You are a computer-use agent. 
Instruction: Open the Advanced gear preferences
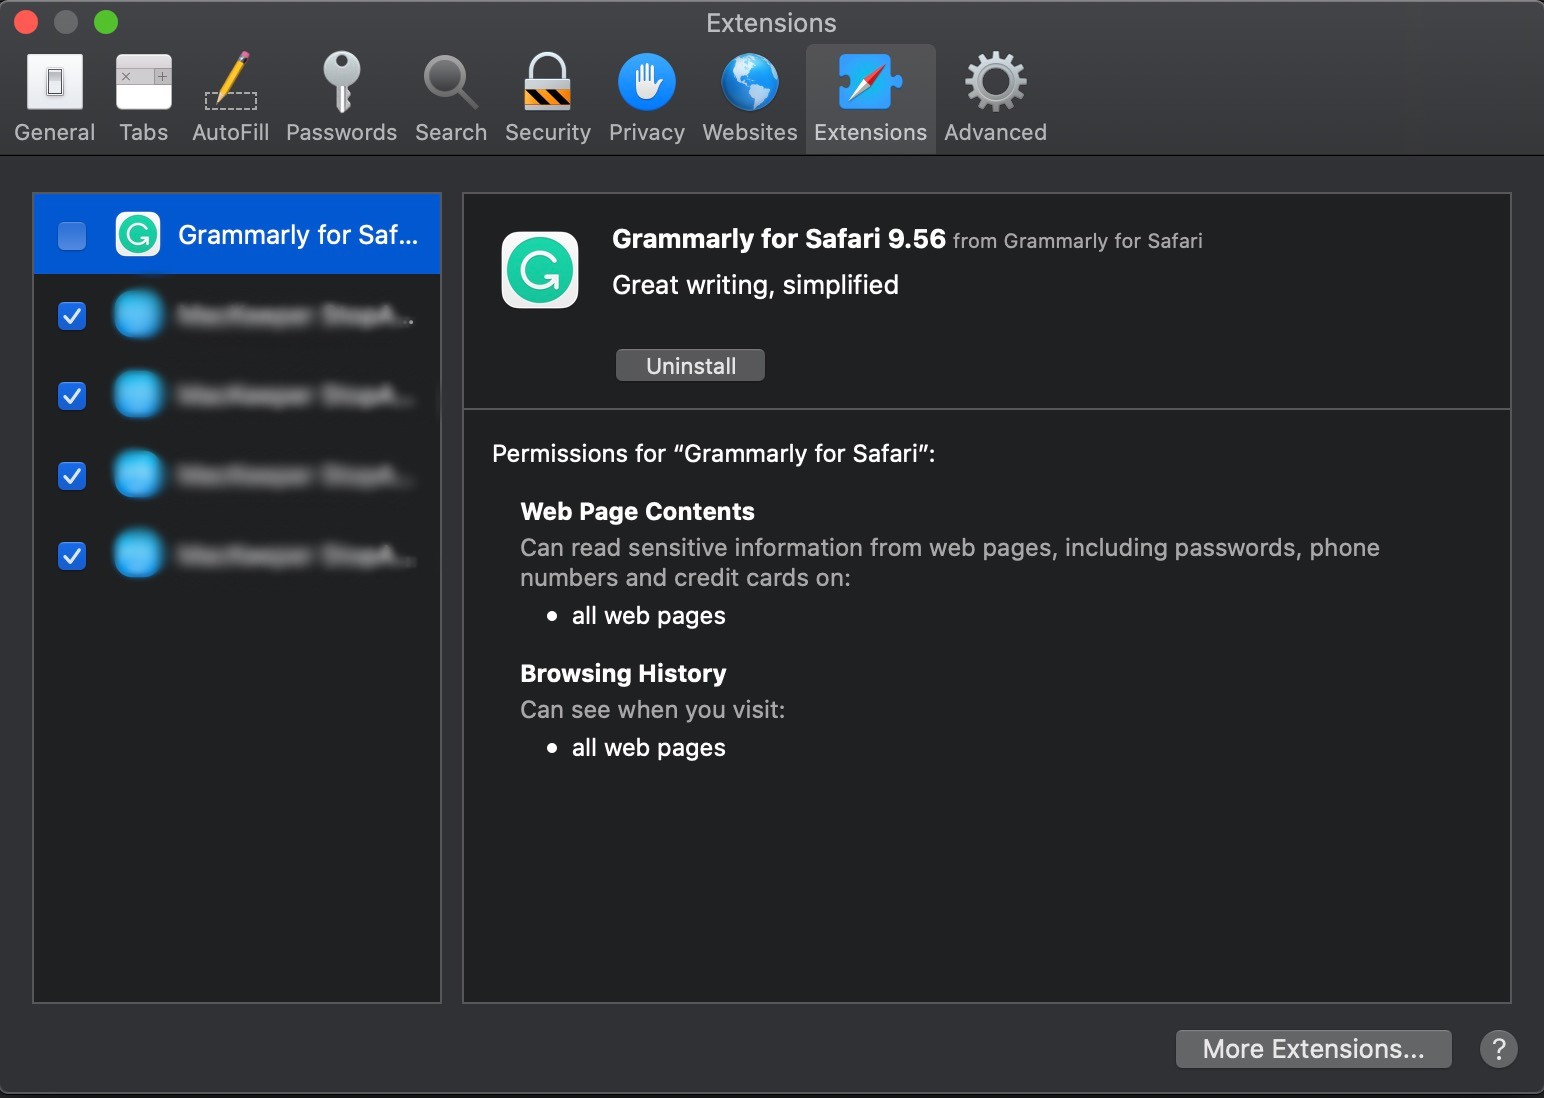(x=996, y=98)
